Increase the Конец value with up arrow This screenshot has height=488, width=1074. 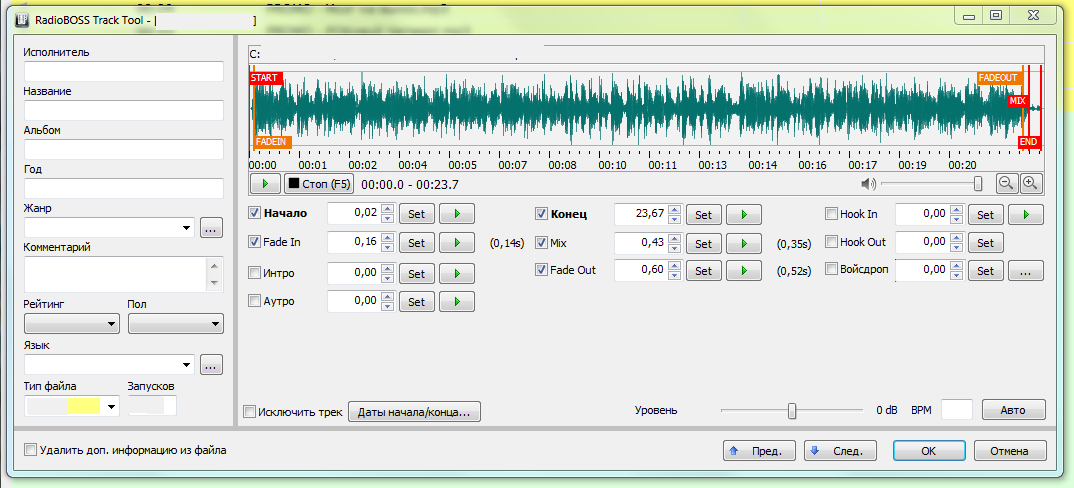(x=674, y=210)
